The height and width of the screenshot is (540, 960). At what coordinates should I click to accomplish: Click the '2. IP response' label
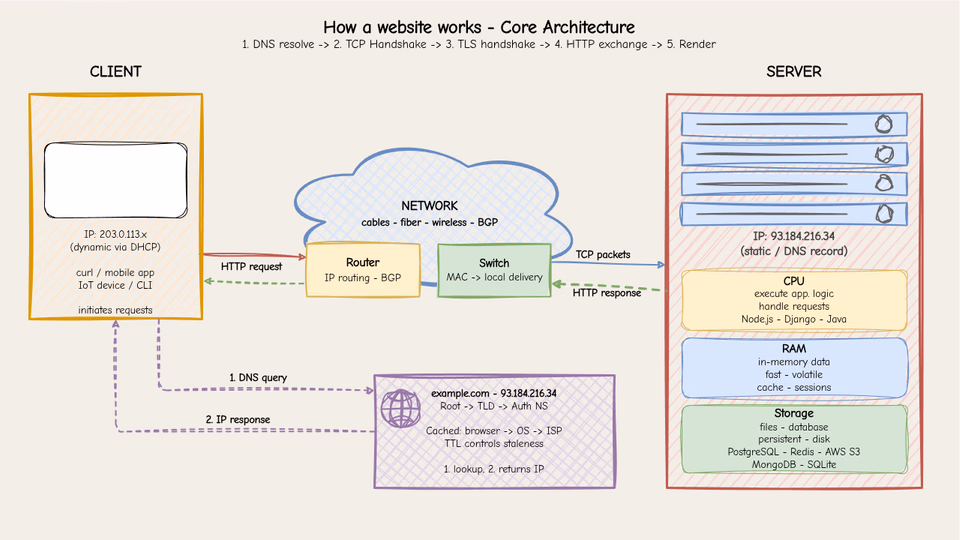coord(238,419)
